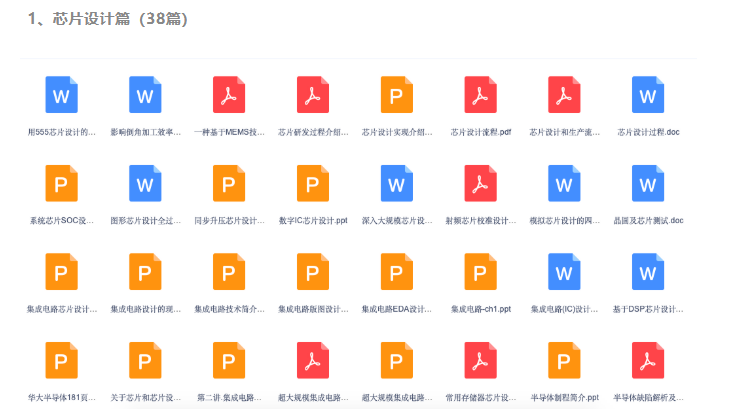Open the PowerPoint icon 系统芯片SOC设…

[61, 184]
